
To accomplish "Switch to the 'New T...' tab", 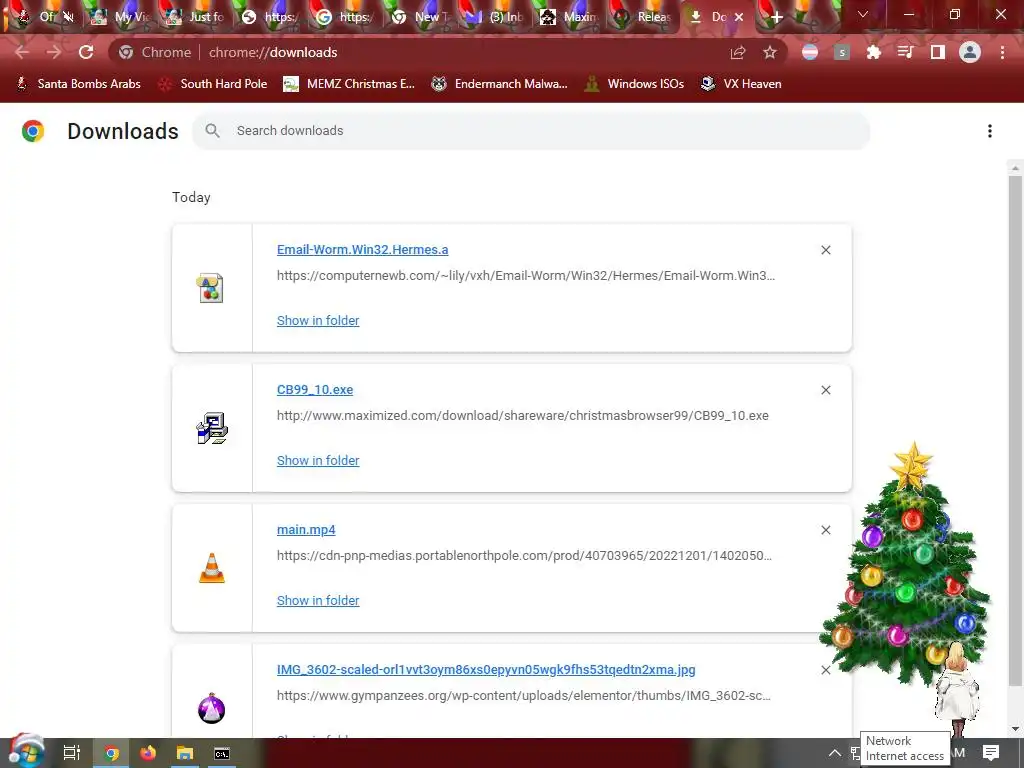I will pyautogui.click(x=420, y=17).
